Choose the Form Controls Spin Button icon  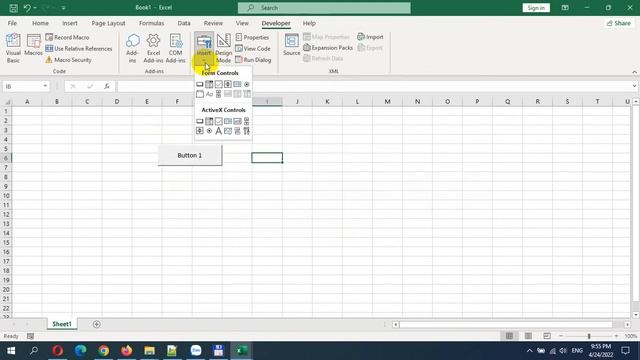coord(228,84)
